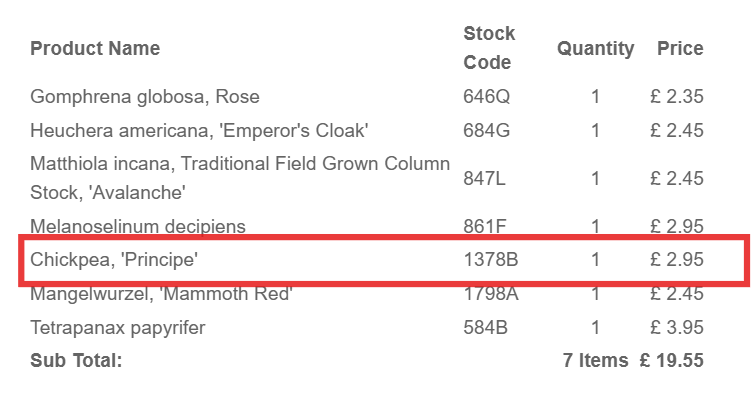Image resolution: width=752 pixels, height=417 pixels.
Task: Select Gomphrena globosa, Rose product name
Action: coord(145,97)
